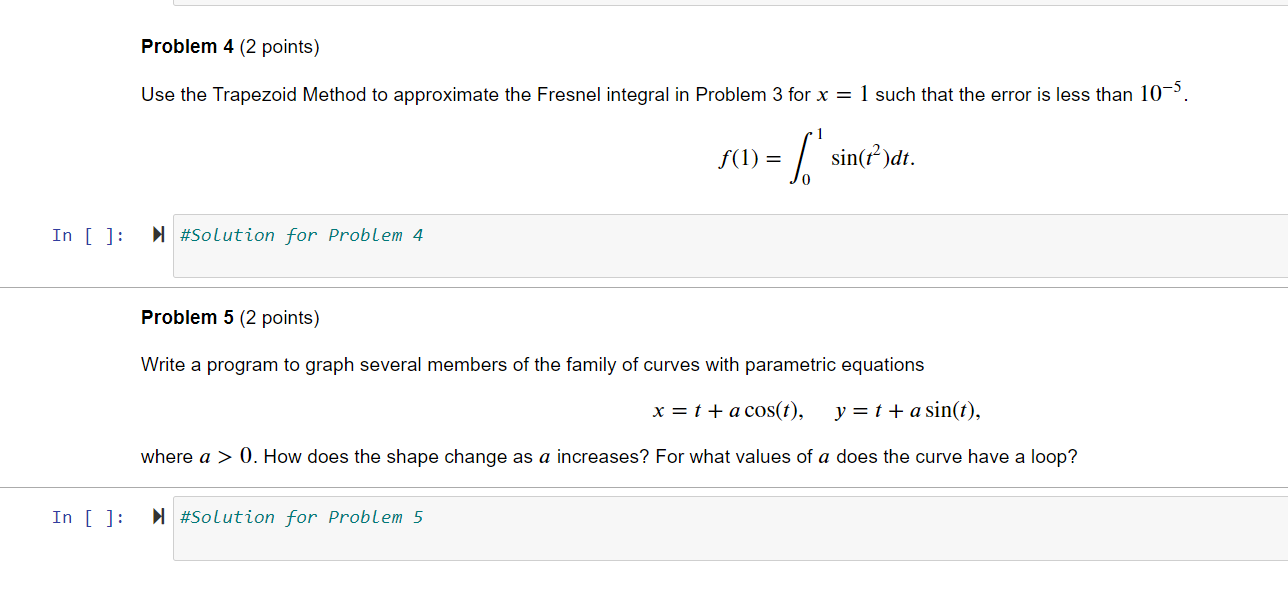Image resolution: width=1288 pixels, height=589 pixels.
Task: Click the play arrow next to the second code cell
Action: [x=158, y=516]
